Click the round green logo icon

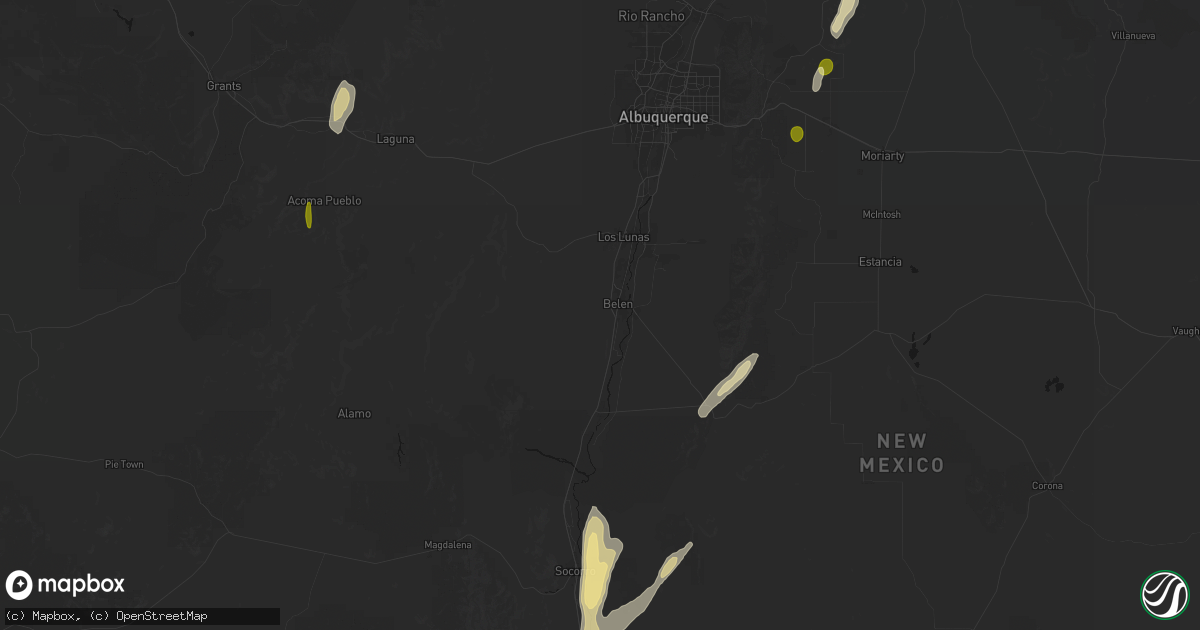click(1164, 594)
